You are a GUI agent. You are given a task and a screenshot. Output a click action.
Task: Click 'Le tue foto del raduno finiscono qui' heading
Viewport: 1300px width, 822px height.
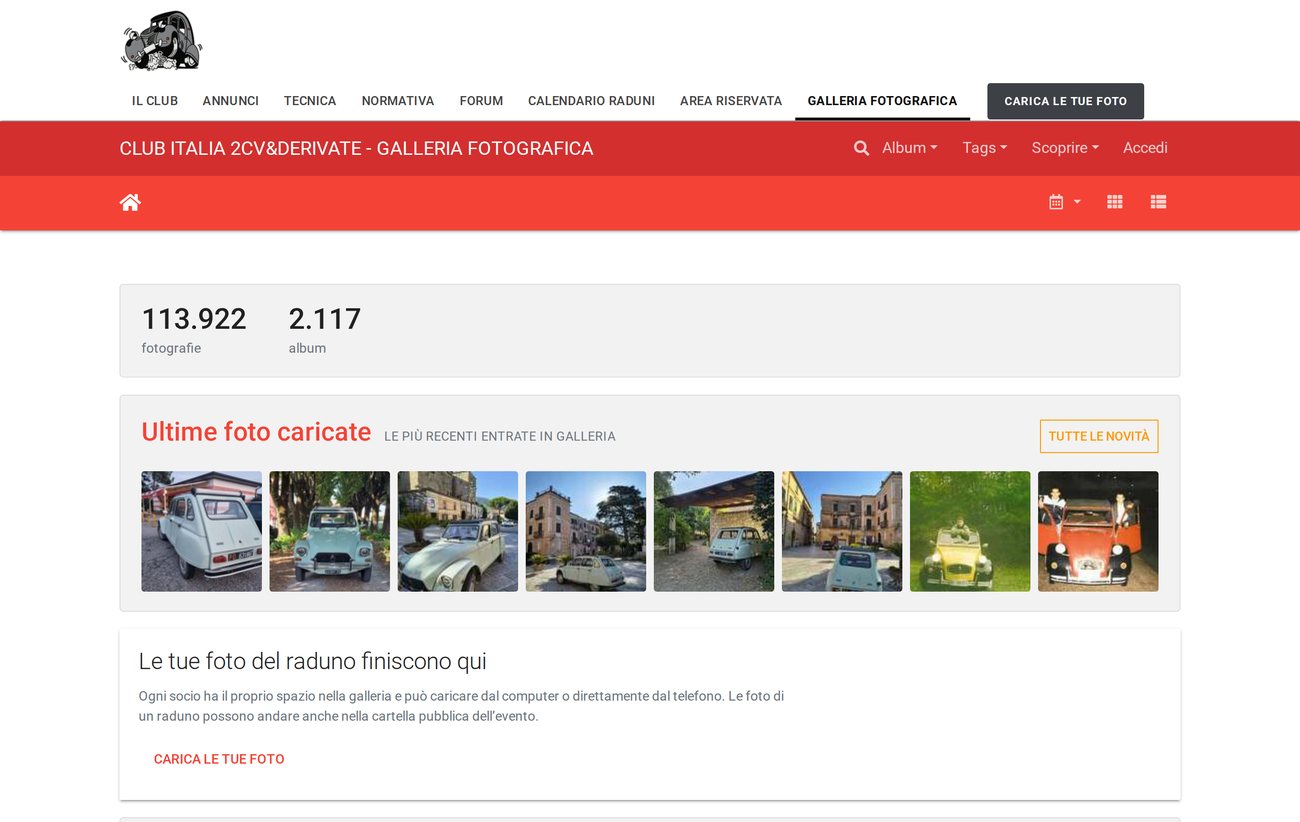[x=313, y=661]
